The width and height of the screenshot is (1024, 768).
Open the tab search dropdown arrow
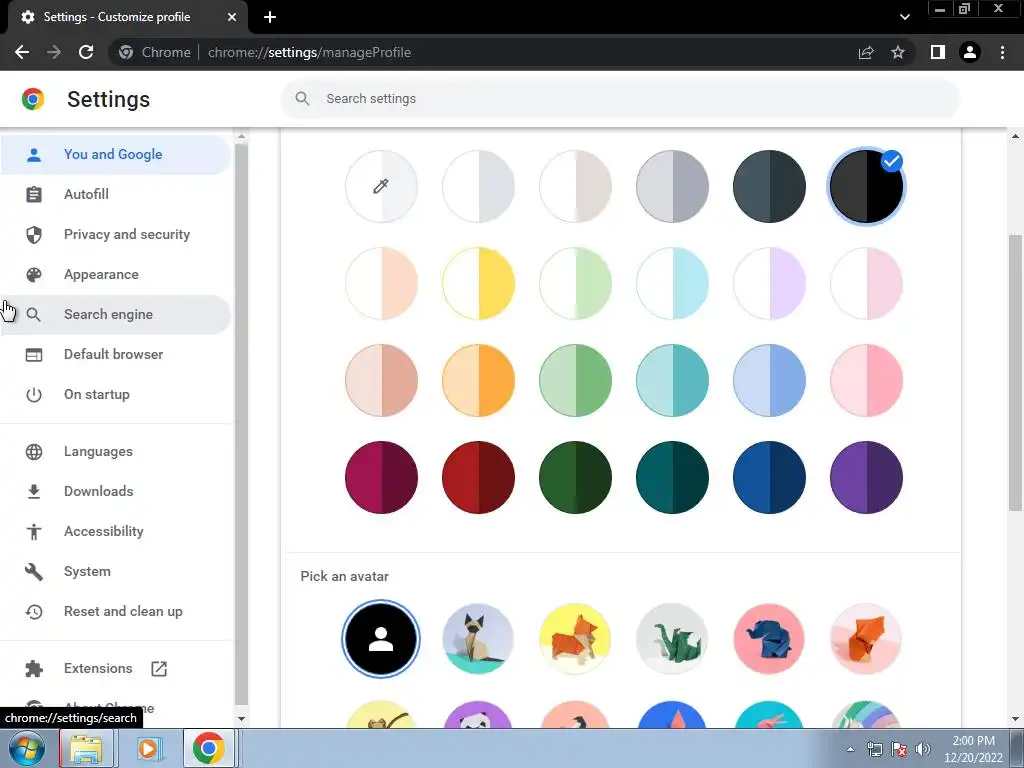coord(904,17)
